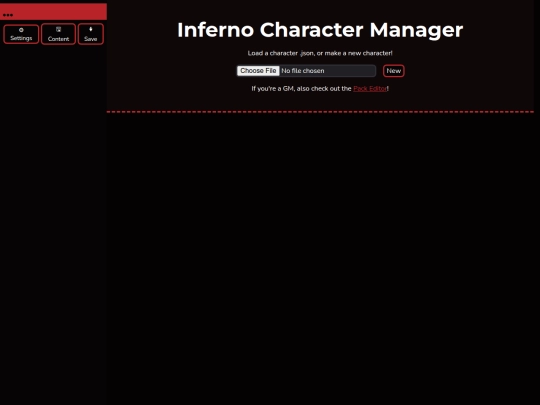Click the "If you're a GM" sentence text
This screenshot has width=540, height=405.
pos(320,89)
